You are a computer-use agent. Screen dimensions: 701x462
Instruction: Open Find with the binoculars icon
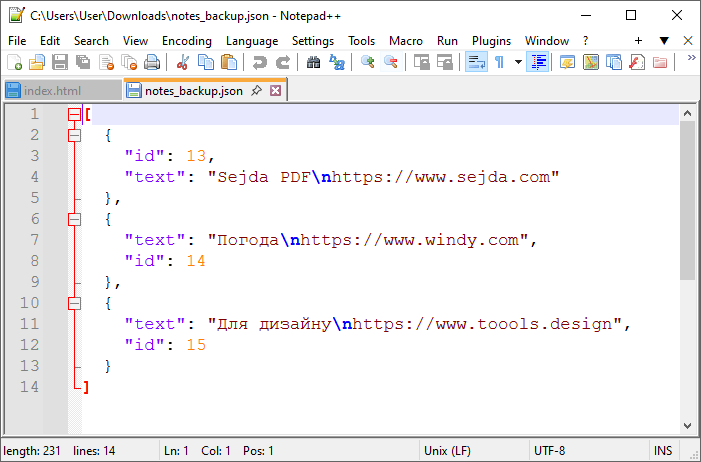point(313,62)
